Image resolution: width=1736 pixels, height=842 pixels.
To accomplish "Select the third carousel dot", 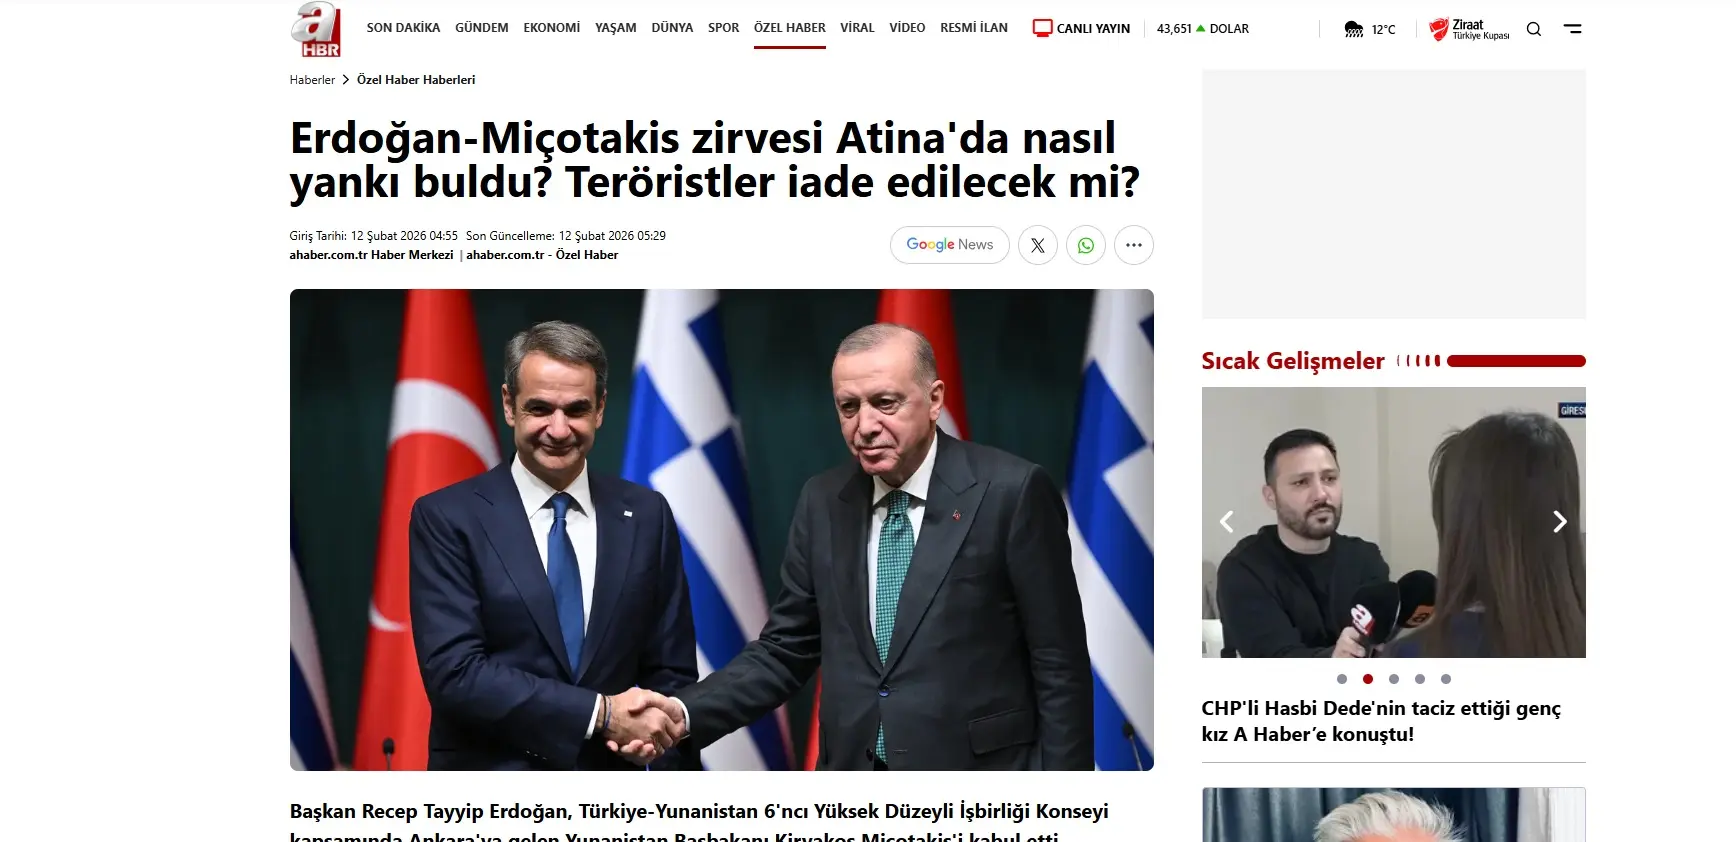I will click(x=1394, y=679).
